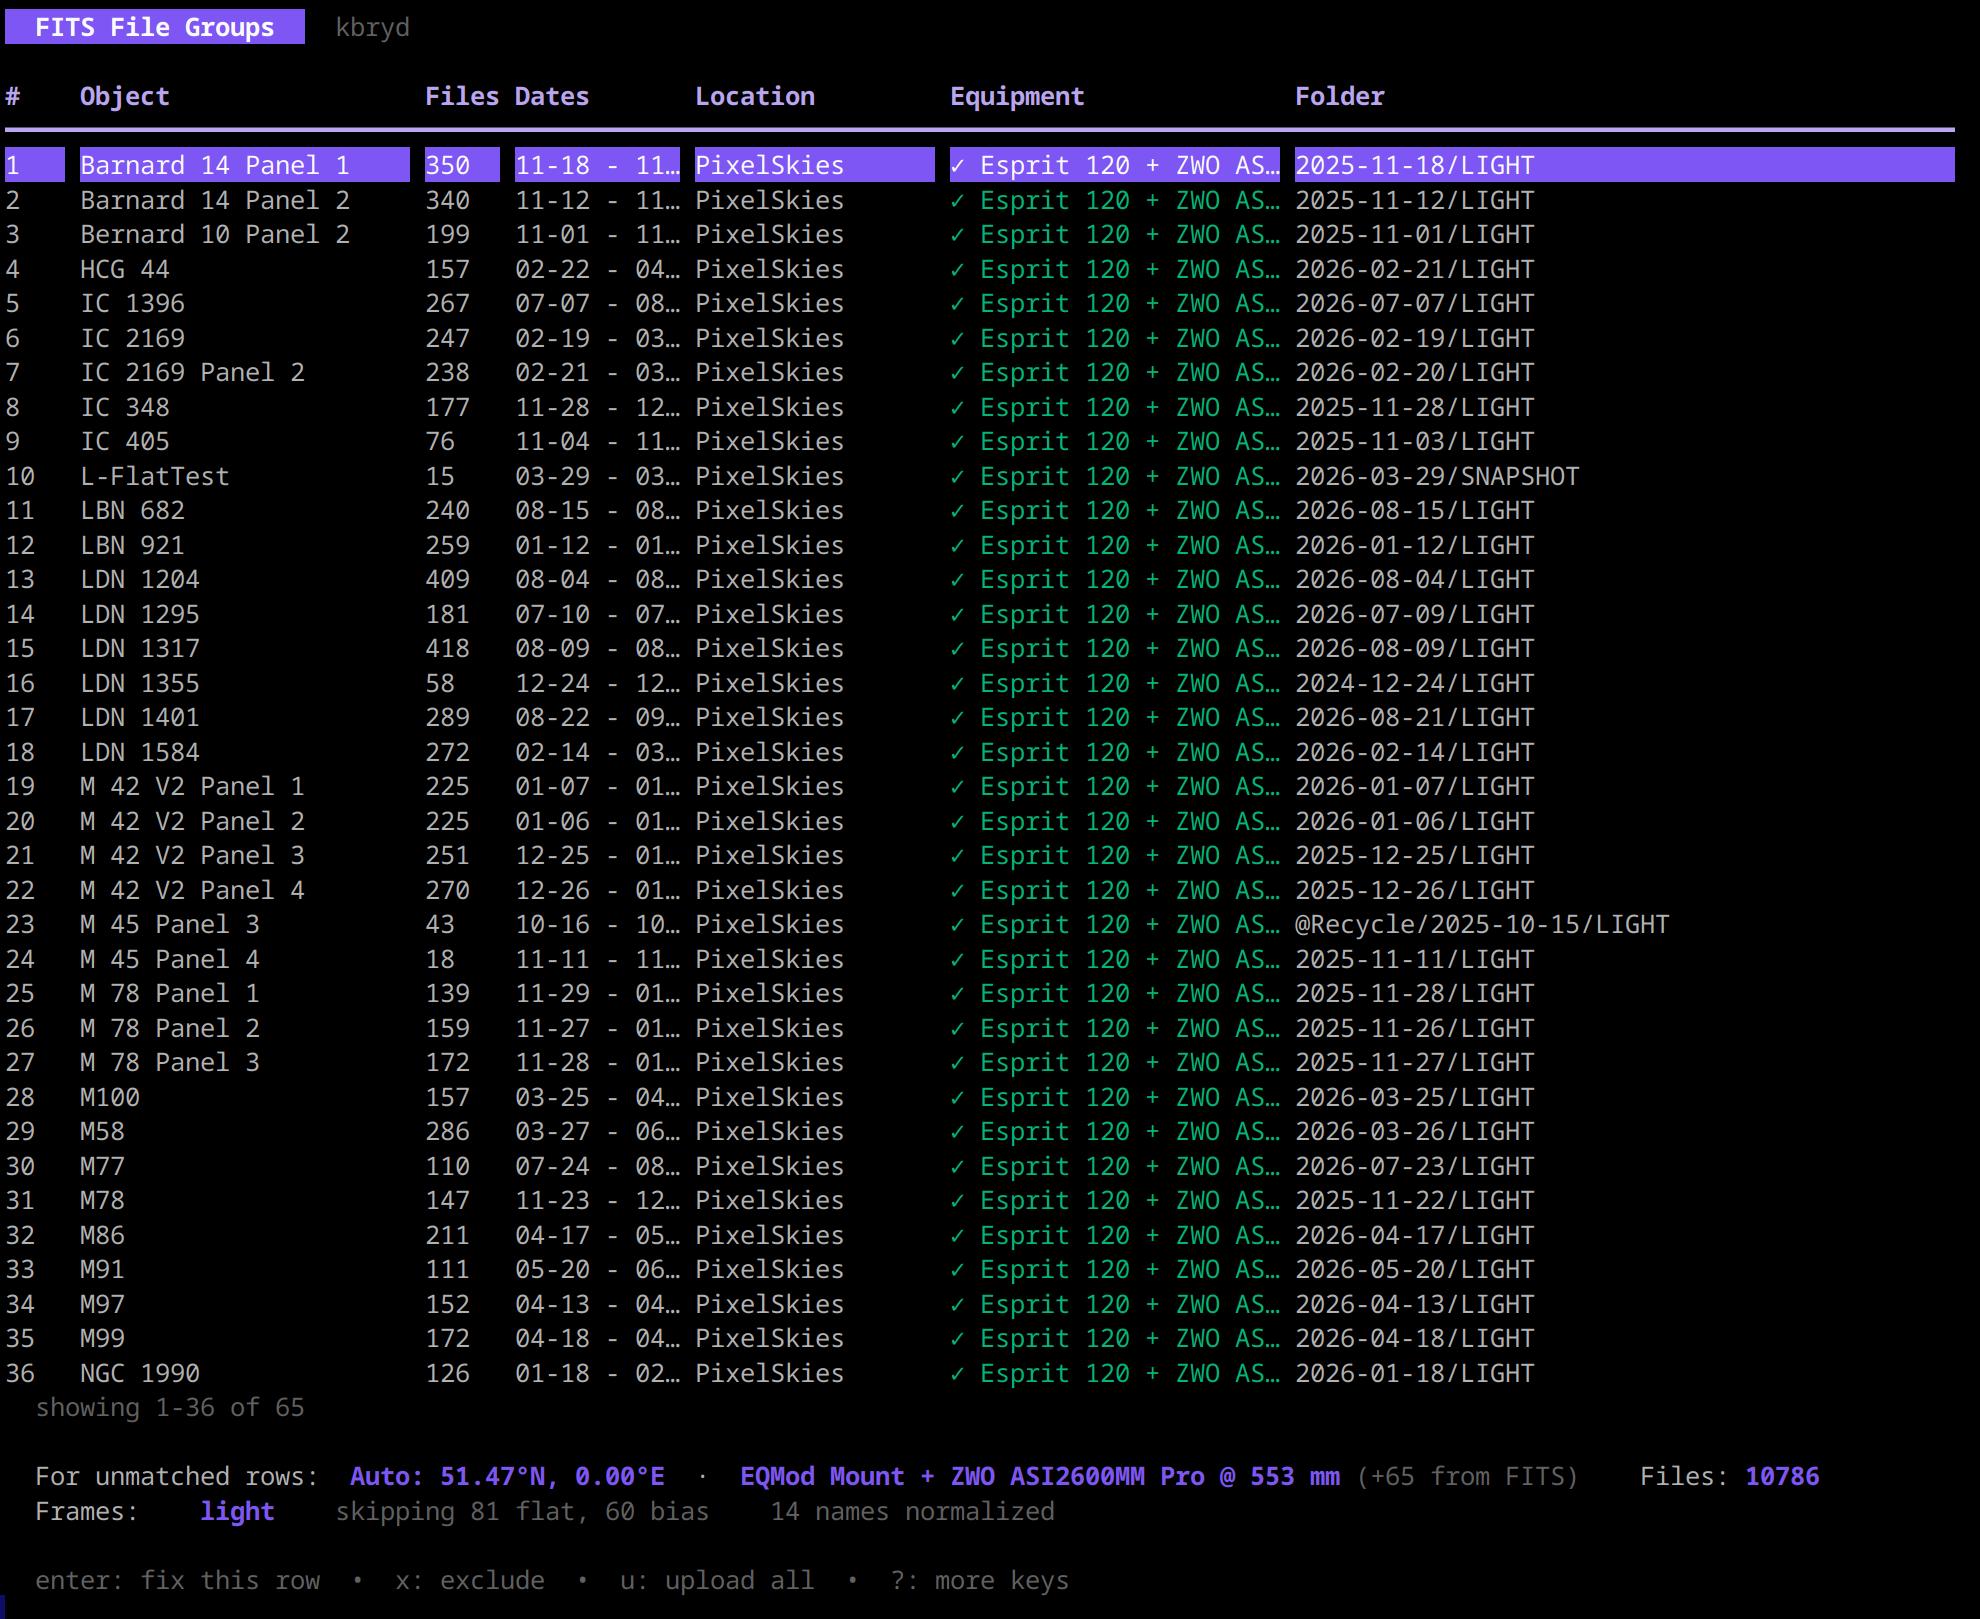Click the kbryd label beside the title
Viewport: 1980px width, 1619px height.
(372, 27)
